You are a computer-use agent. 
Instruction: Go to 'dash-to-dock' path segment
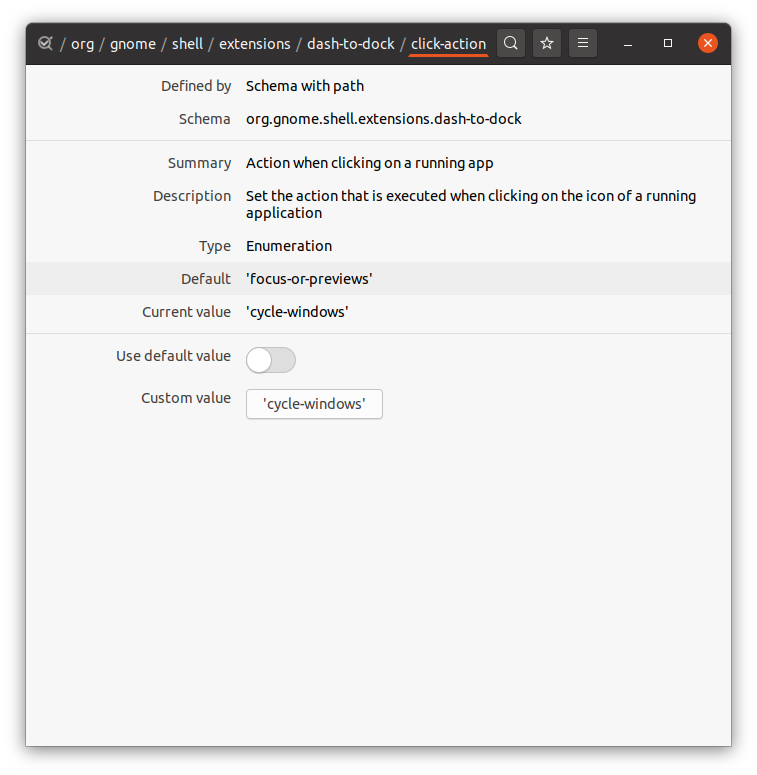(x=351, y=44)
